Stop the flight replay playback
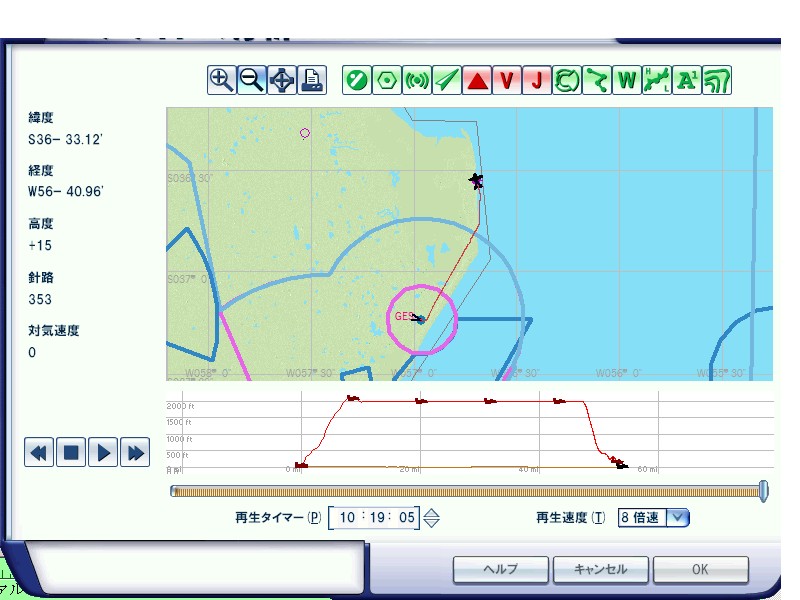The height and width of the screenshot is (600, 800). [x=71, y=453]
